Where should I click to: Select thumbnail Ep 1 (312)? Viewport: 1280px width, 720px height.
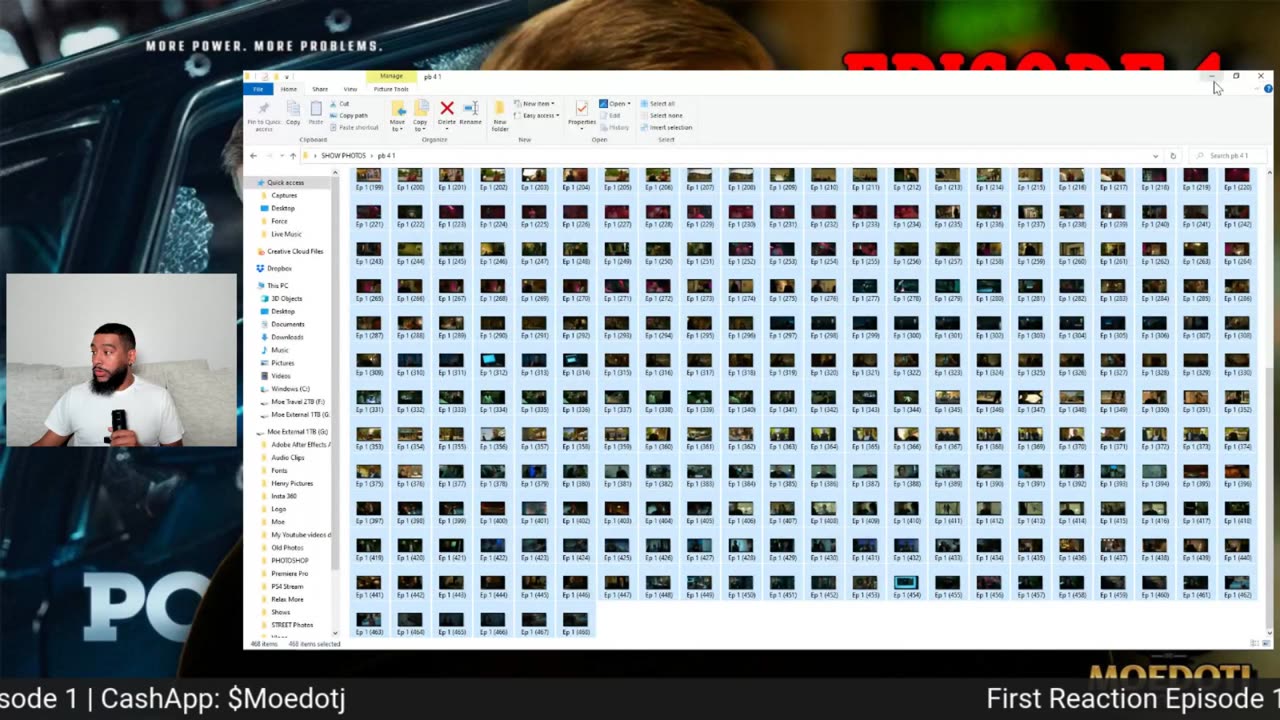[493, 365]
